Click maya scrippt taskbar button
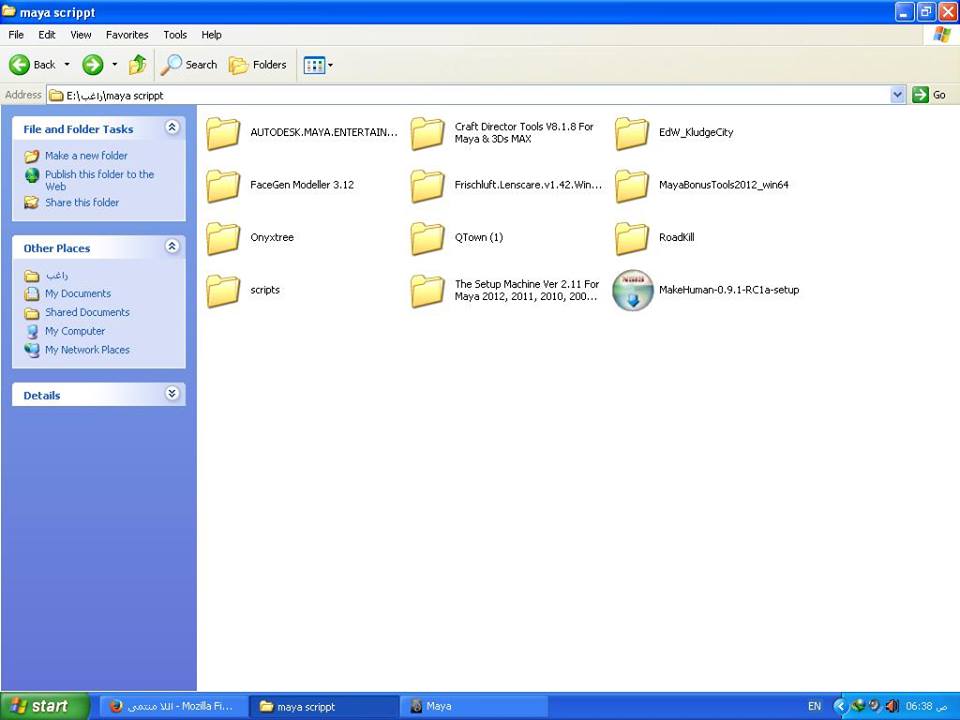 point(324,707)
